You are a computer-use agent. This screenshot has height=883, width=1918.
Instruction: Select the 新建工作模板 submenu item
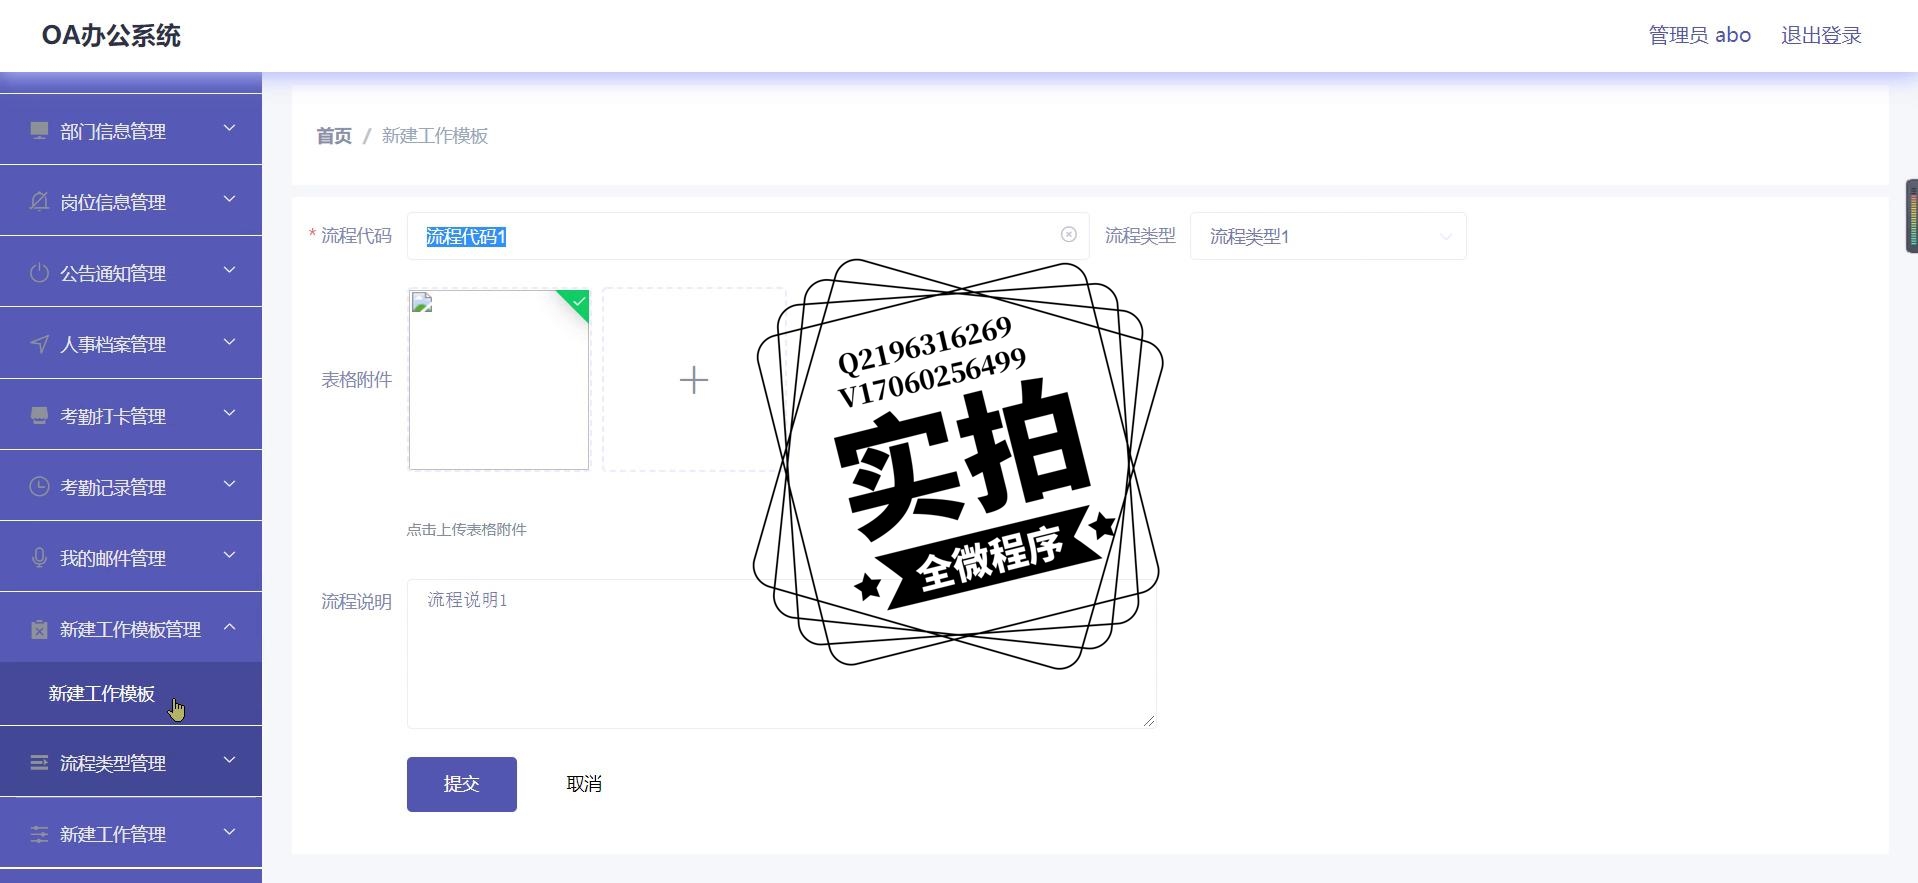click(x=131, y=694)
